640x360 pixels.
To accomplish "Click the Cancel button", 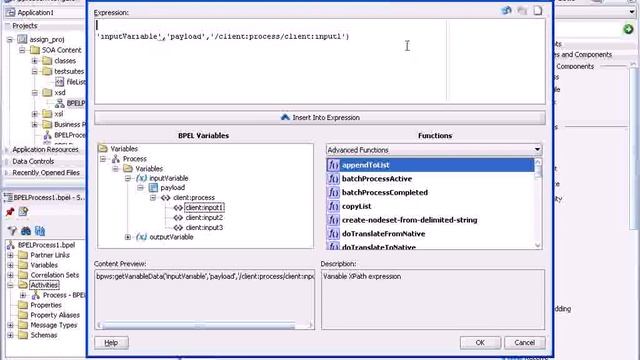I will click(x=524, y=343).
